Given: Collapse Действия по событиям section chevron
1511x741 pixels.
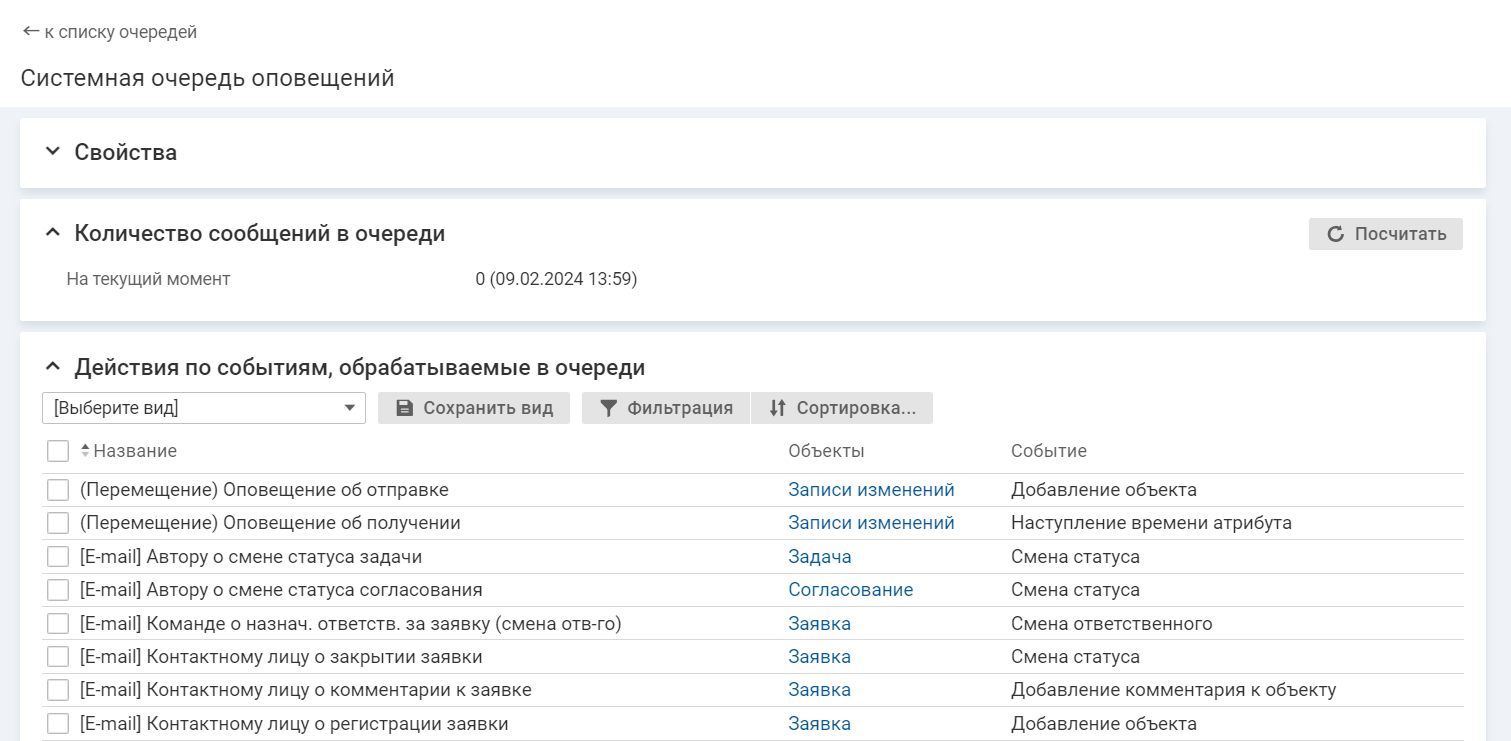Looking at the screenshot, I should (x=53, y=367).
